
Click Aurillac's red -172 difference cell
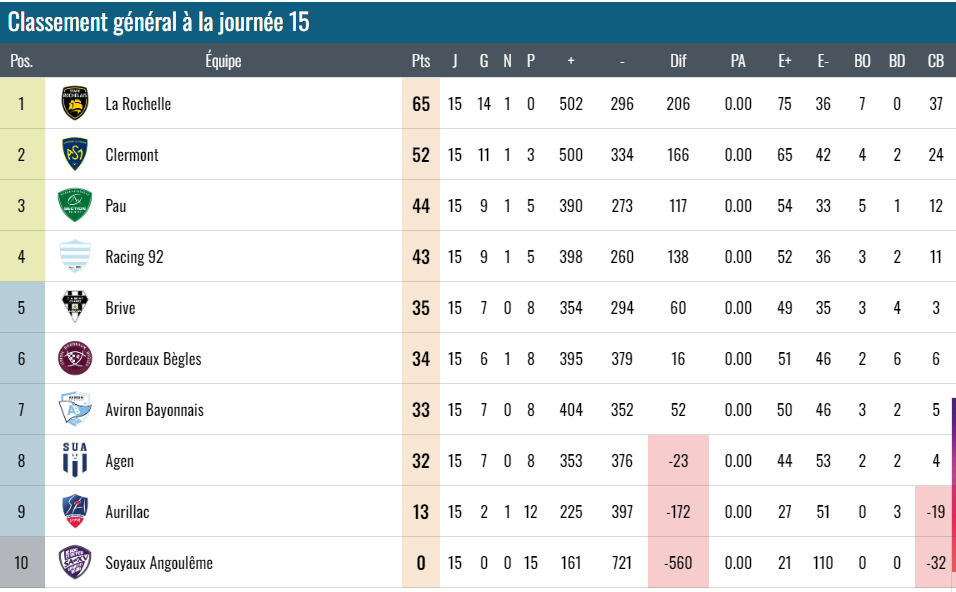pyautogui.click(x=678, y=512)
